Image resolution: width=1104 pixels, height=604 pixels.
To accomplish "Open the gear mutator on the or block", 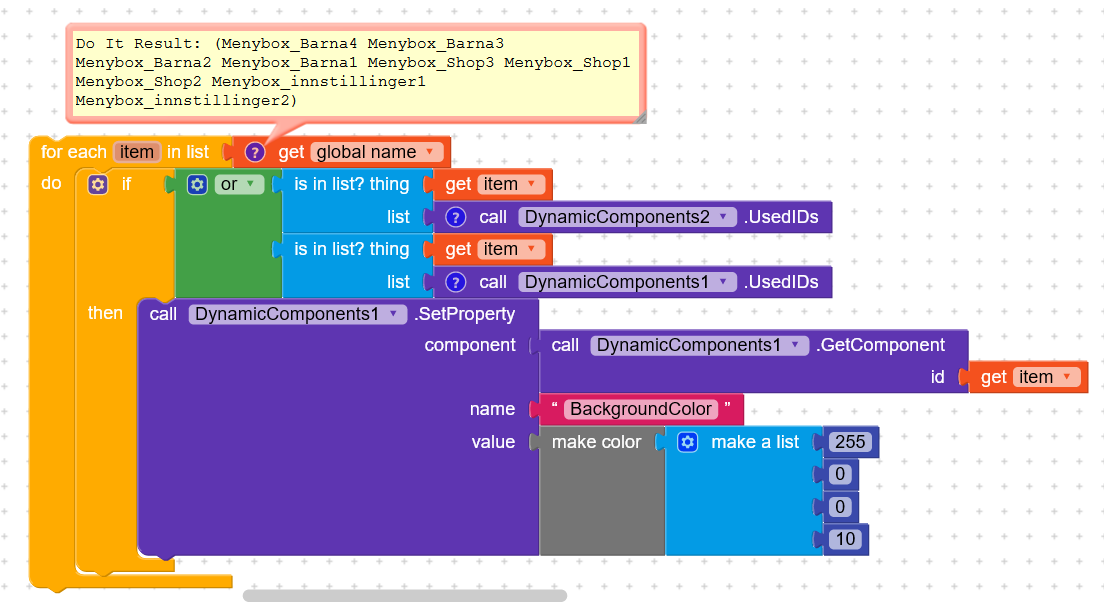I will 197,184.
